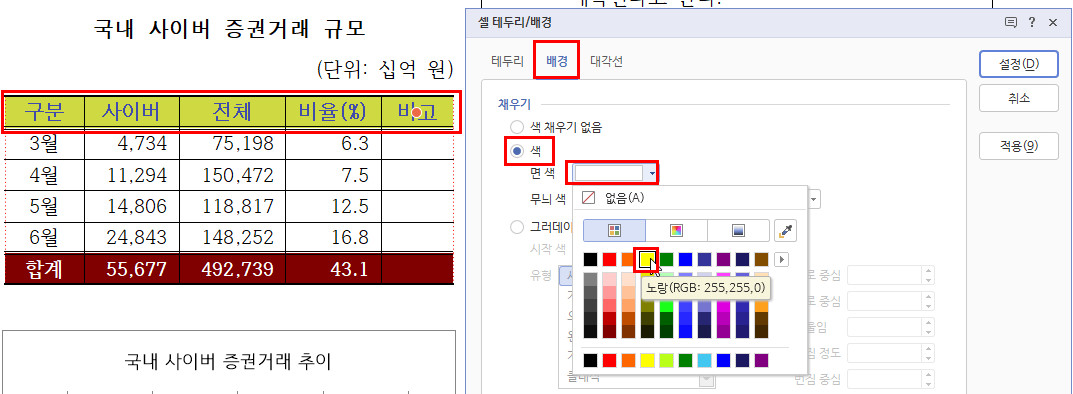Open dialog help question mark icon
This screenshot has width=1073, height=394.
tap(1031, 23)
